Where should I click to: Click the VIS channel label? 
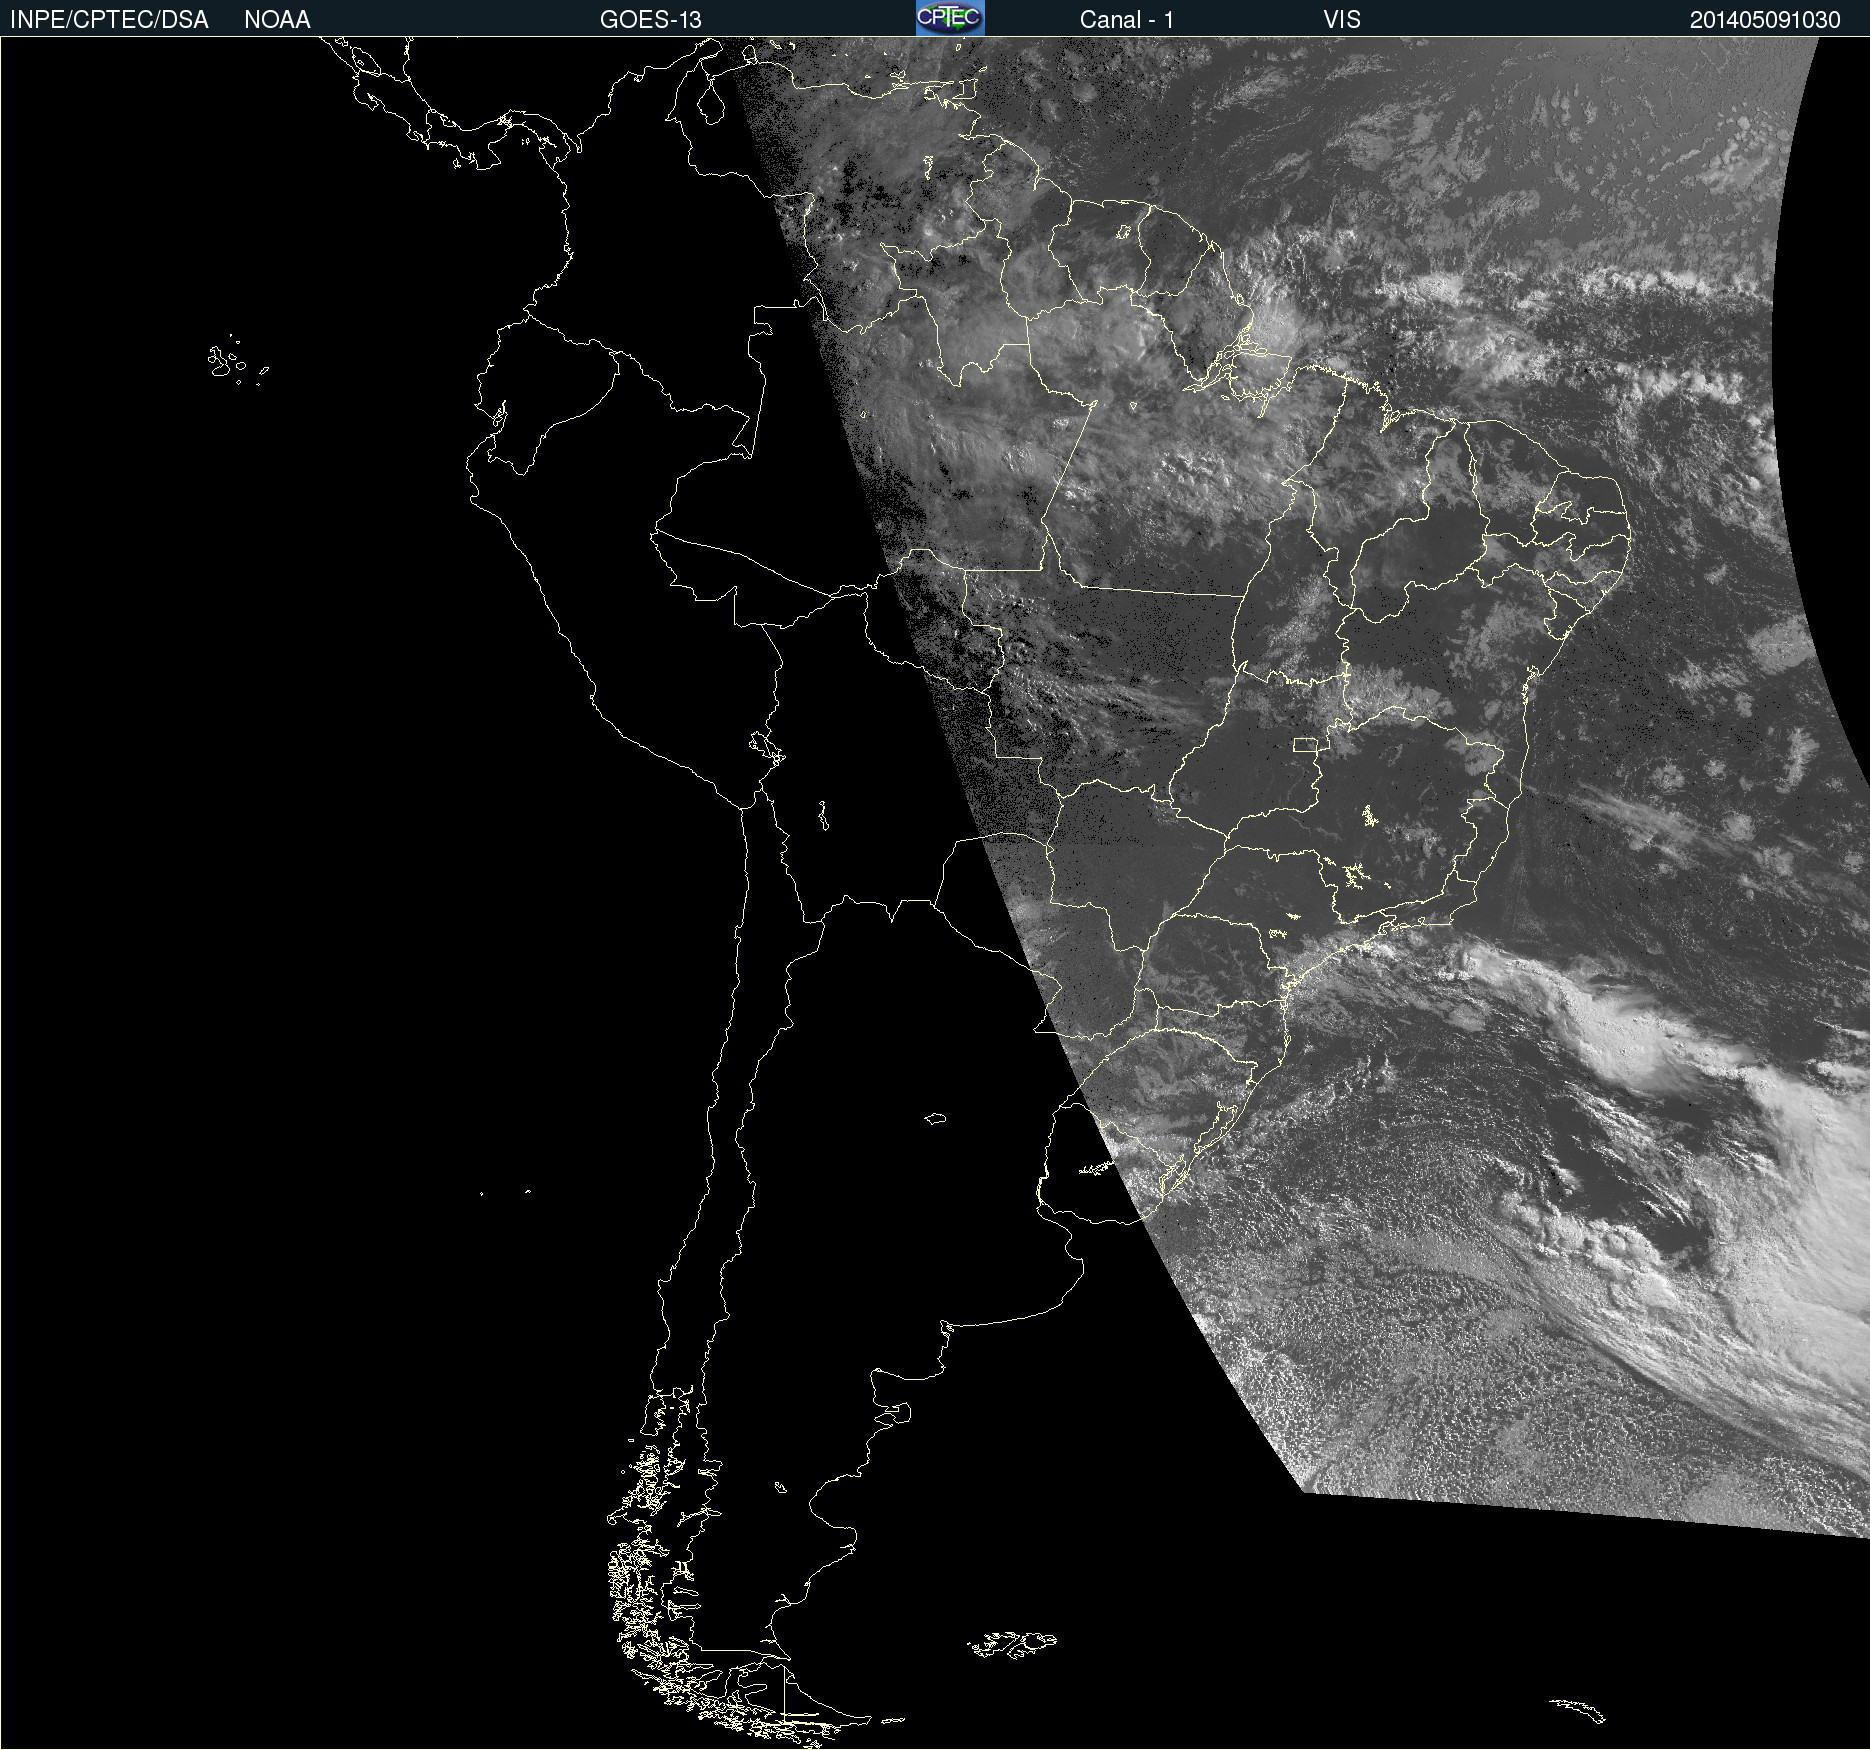(x=1341, y=20)
